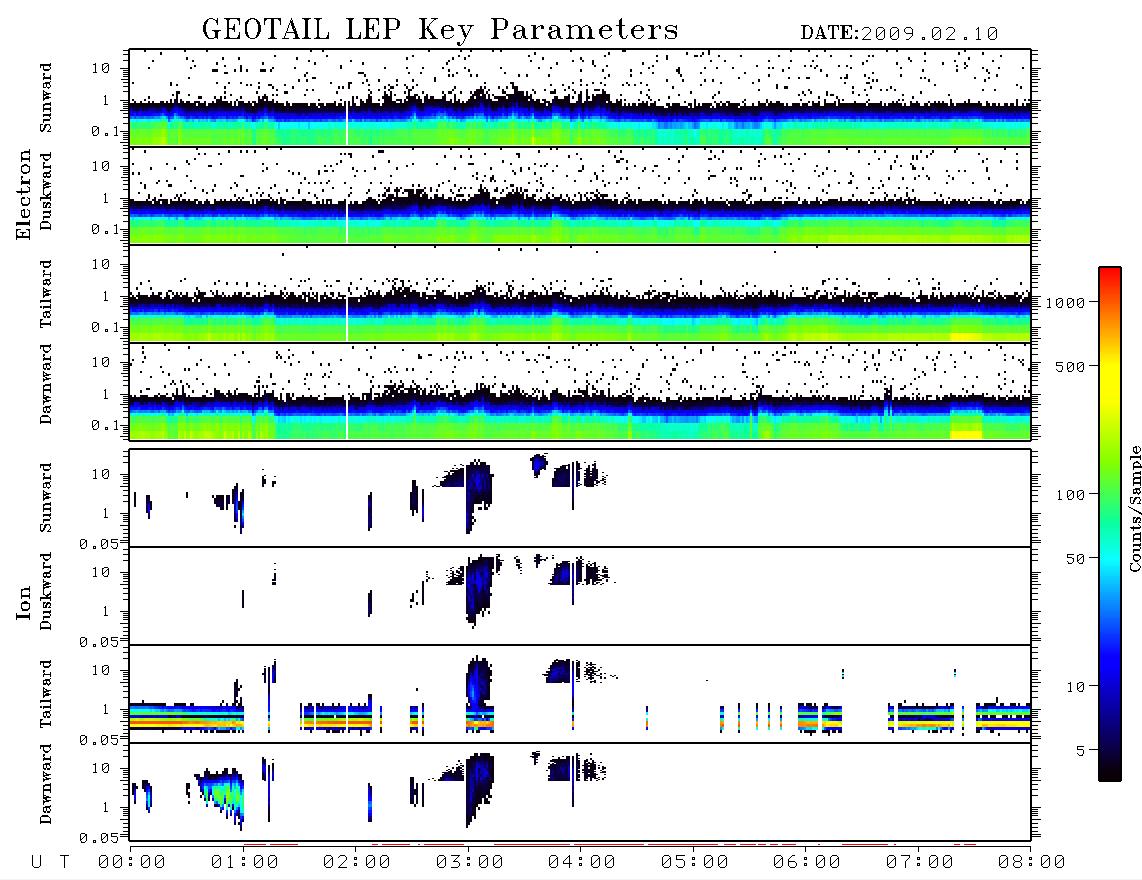Click the '100' colorbar tick value
This screenshot has height=880, width=1142.
coord(1070,495)
